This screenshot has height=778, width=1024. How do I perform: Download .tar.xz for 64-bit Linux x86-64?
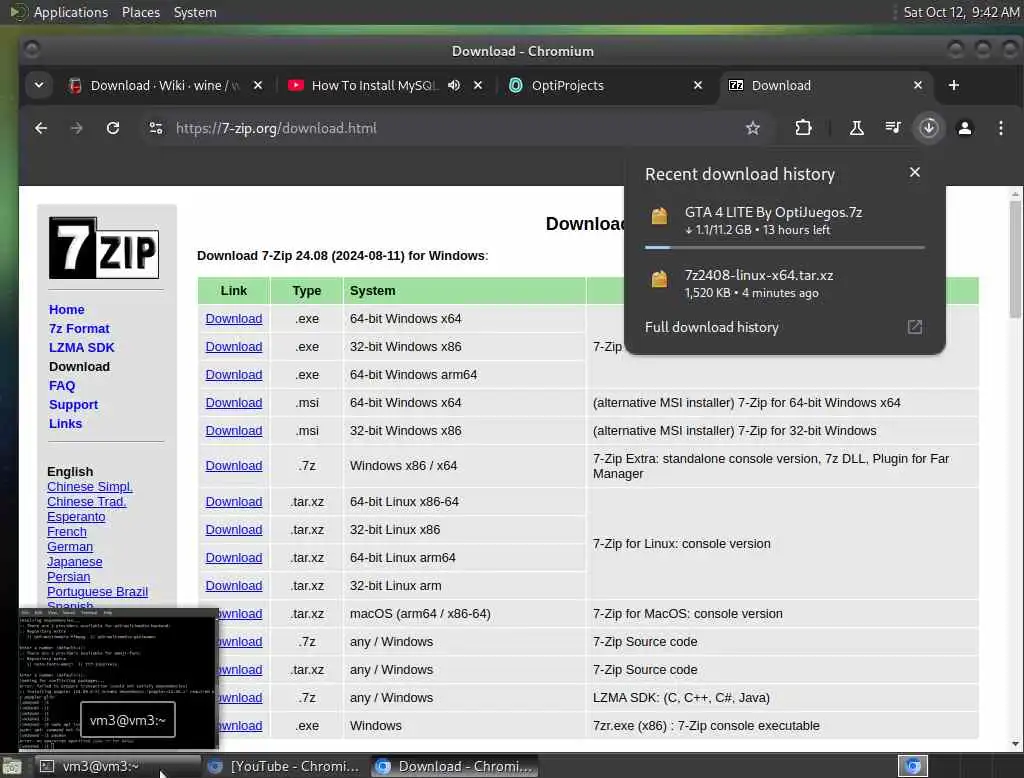(x=234, y=502)
